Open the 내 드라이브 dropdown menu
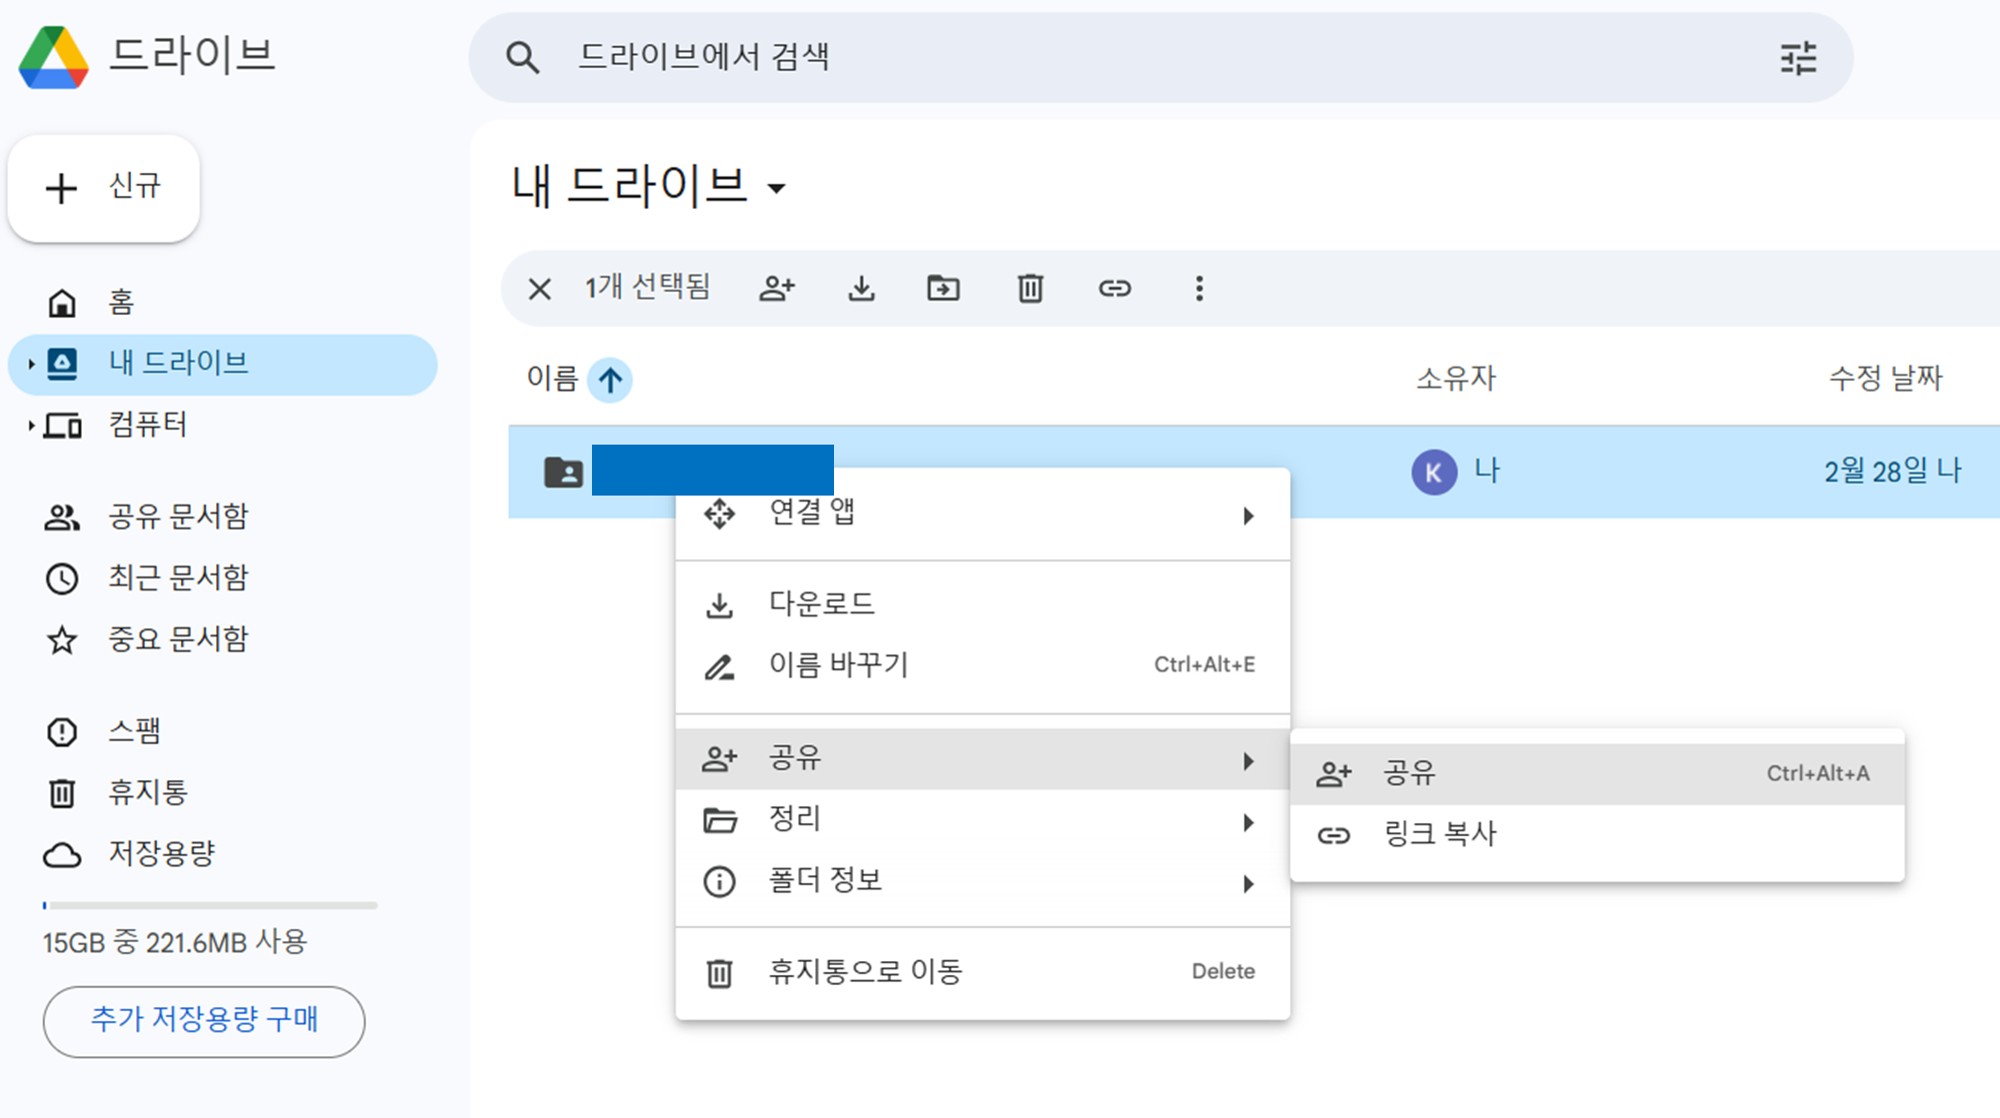The width and height of the screenshot is (2000, 1118). 777,190
